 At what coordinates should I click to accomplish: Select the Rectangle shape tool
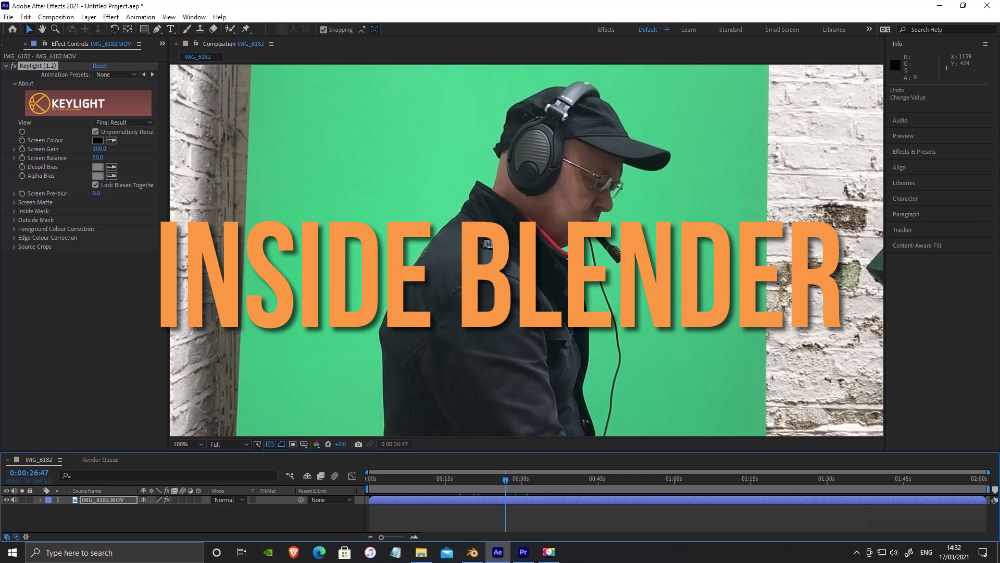coord(144,29)
